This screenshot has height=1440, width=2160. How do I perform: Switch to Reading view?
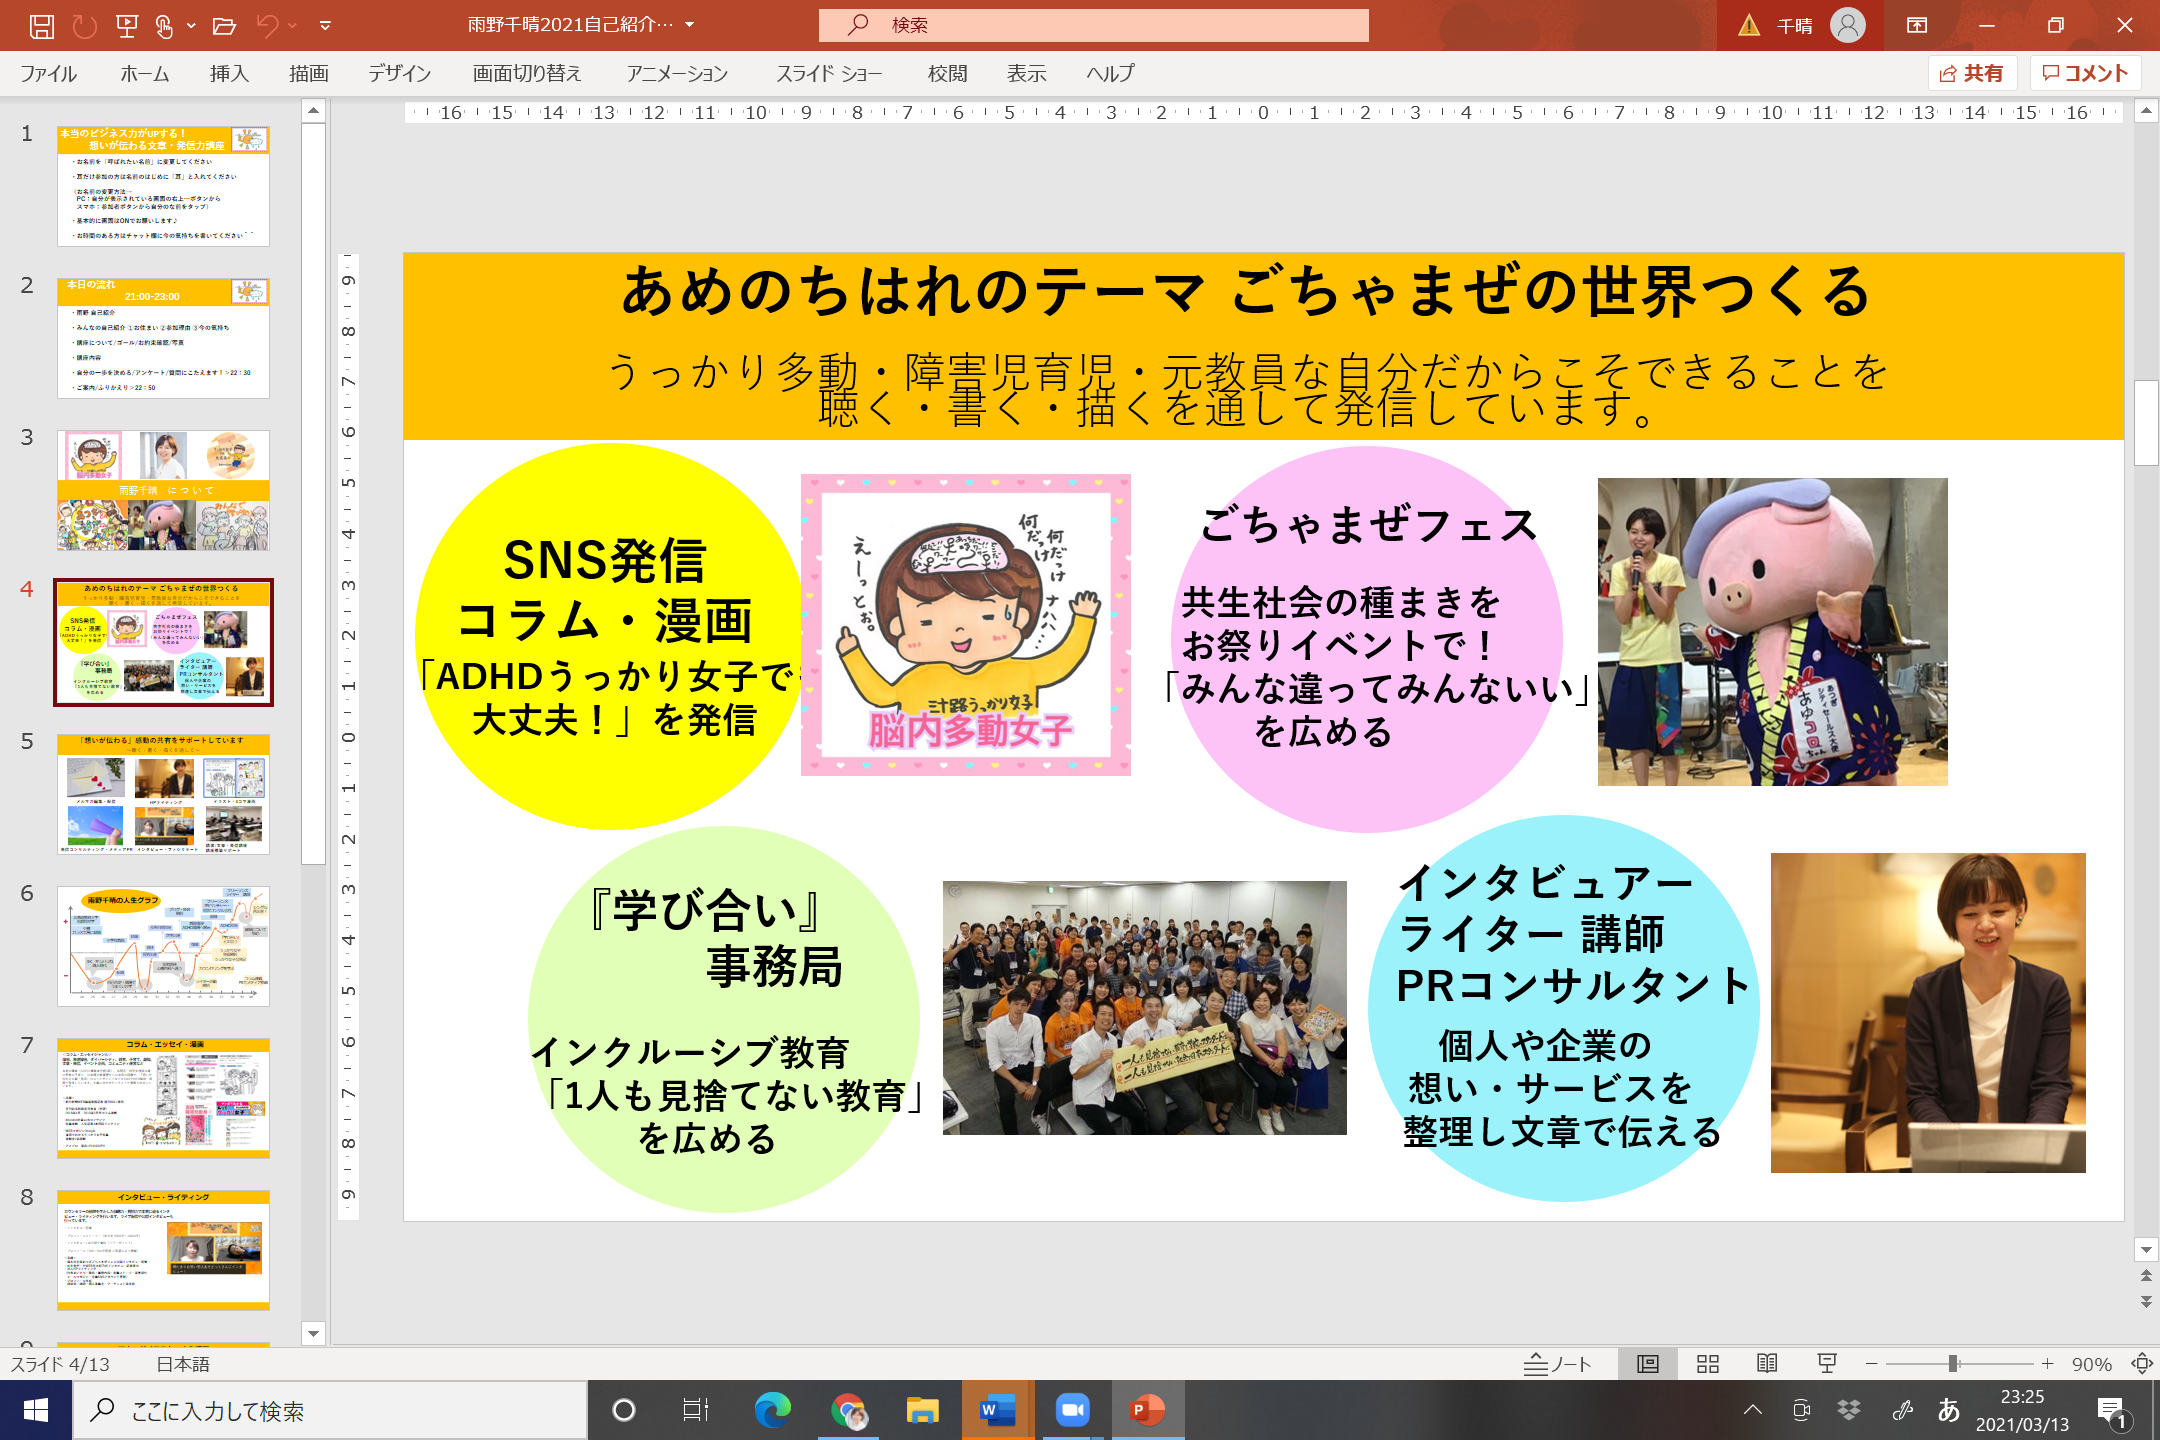tap(1767, 1364)
